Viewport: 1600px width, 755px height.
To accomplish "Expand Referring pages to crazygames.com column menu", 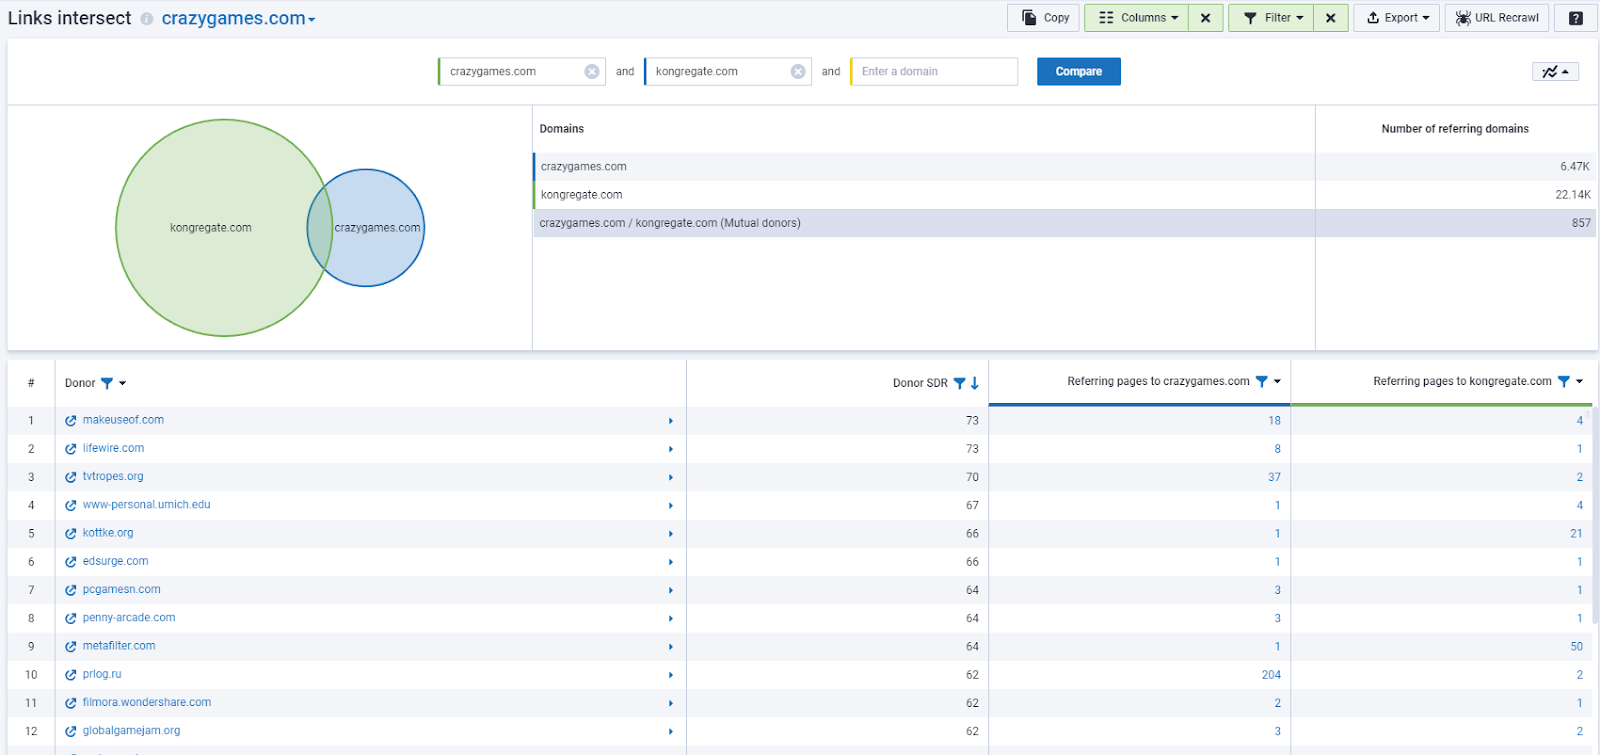I will point(1277,381).
